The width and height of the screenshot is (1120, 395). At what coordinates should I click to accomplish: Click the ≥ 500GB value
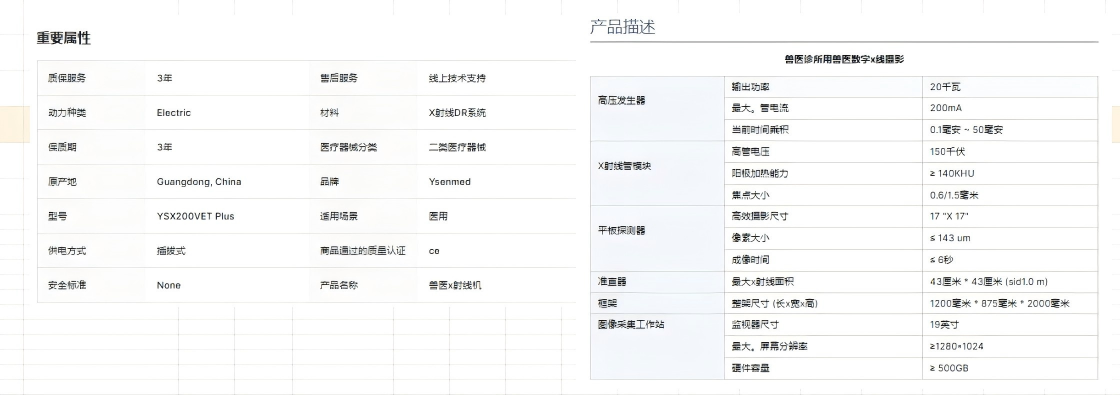[949, 368]
